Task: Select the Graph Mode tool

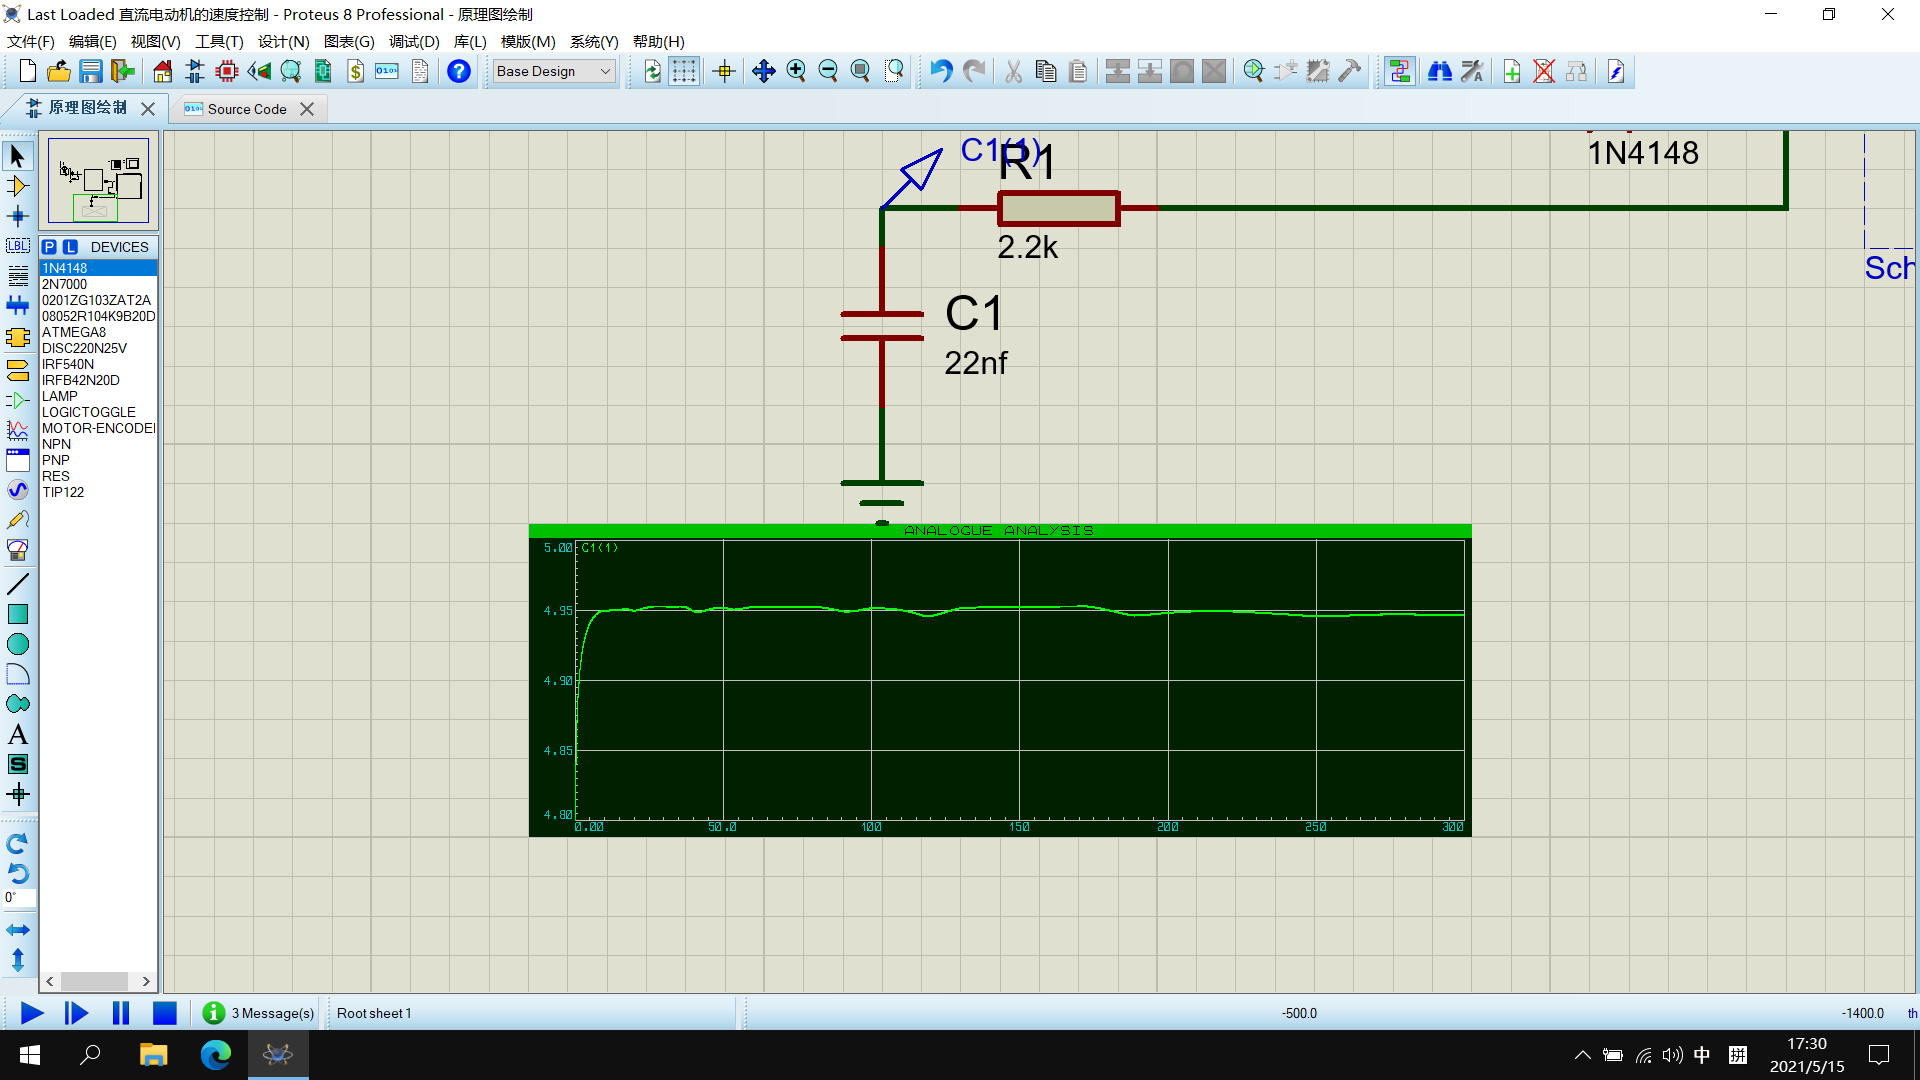Action: [x=18, y=430]
